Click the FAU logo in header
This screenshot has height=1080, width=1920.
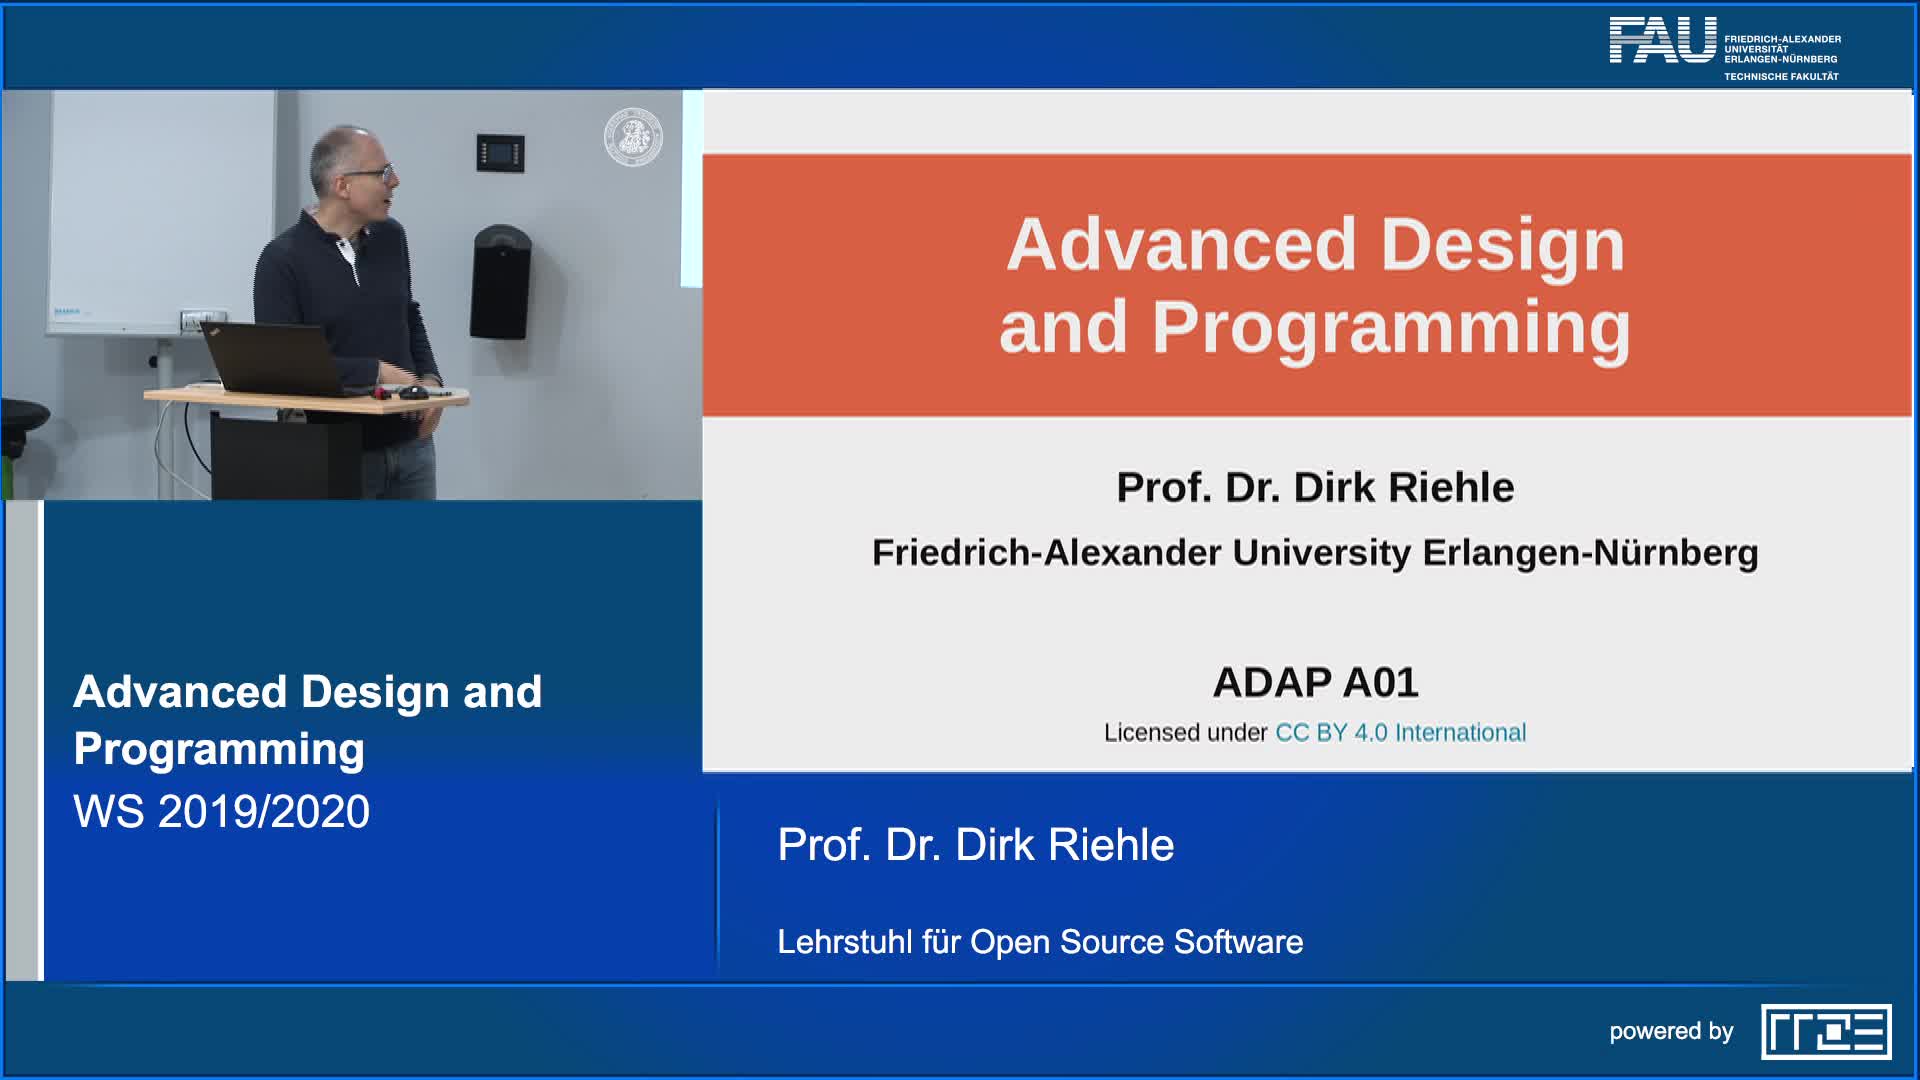click(1661, 42)
